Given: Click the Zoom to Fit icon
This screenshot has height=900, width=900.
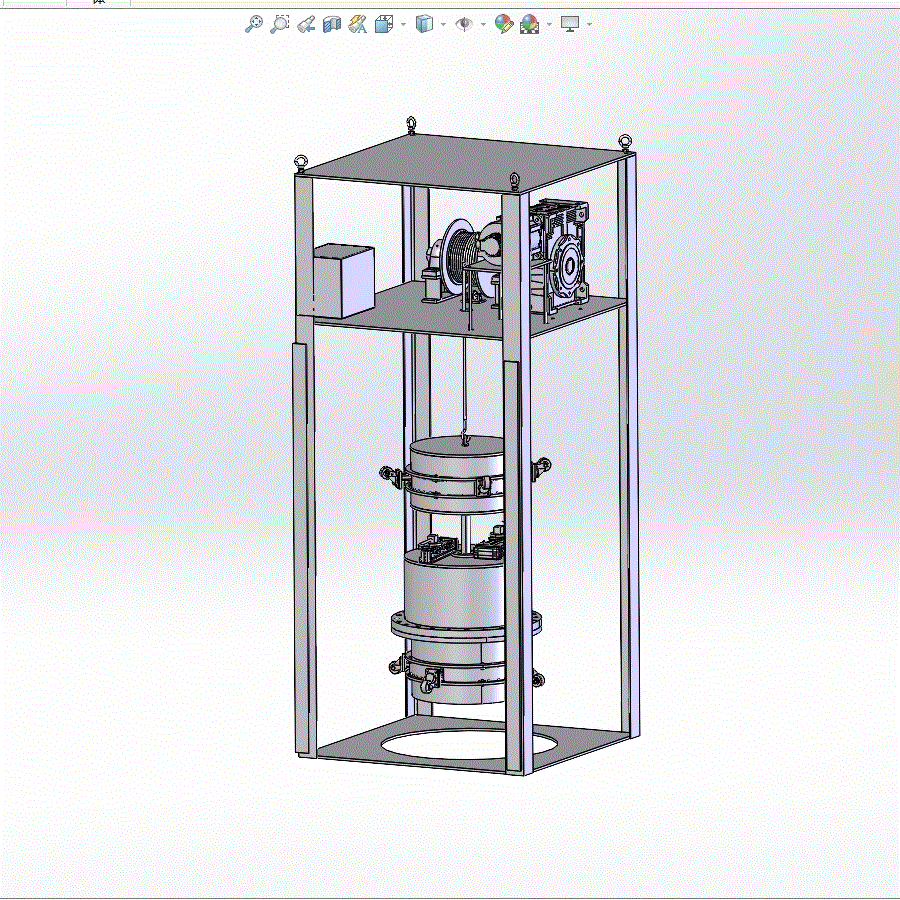Looking at the screenshot, I should [254, 24].
